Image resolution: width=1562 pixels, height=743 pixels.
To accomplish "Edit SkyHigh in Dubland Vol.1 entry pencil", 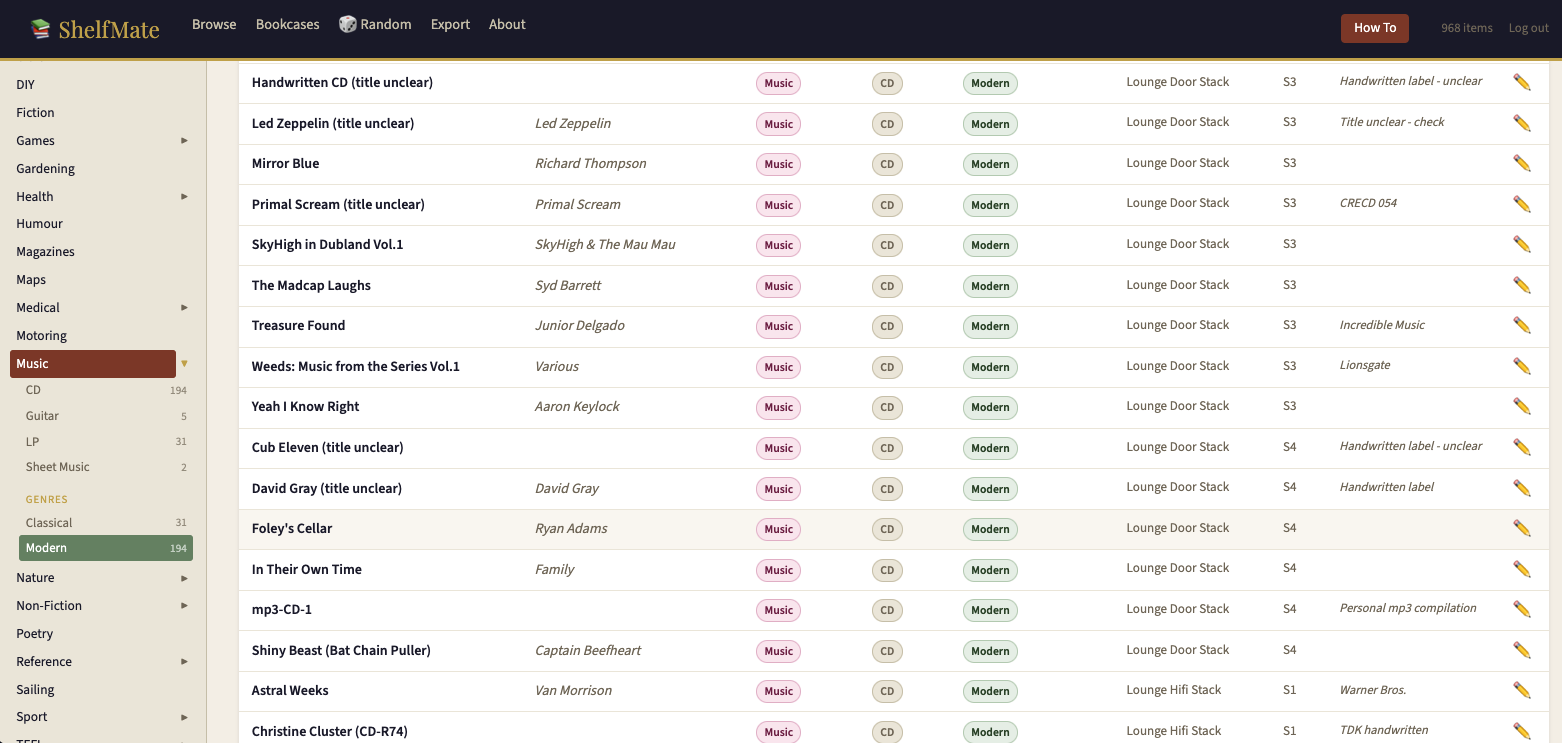I will click(x=1522, y=244).
